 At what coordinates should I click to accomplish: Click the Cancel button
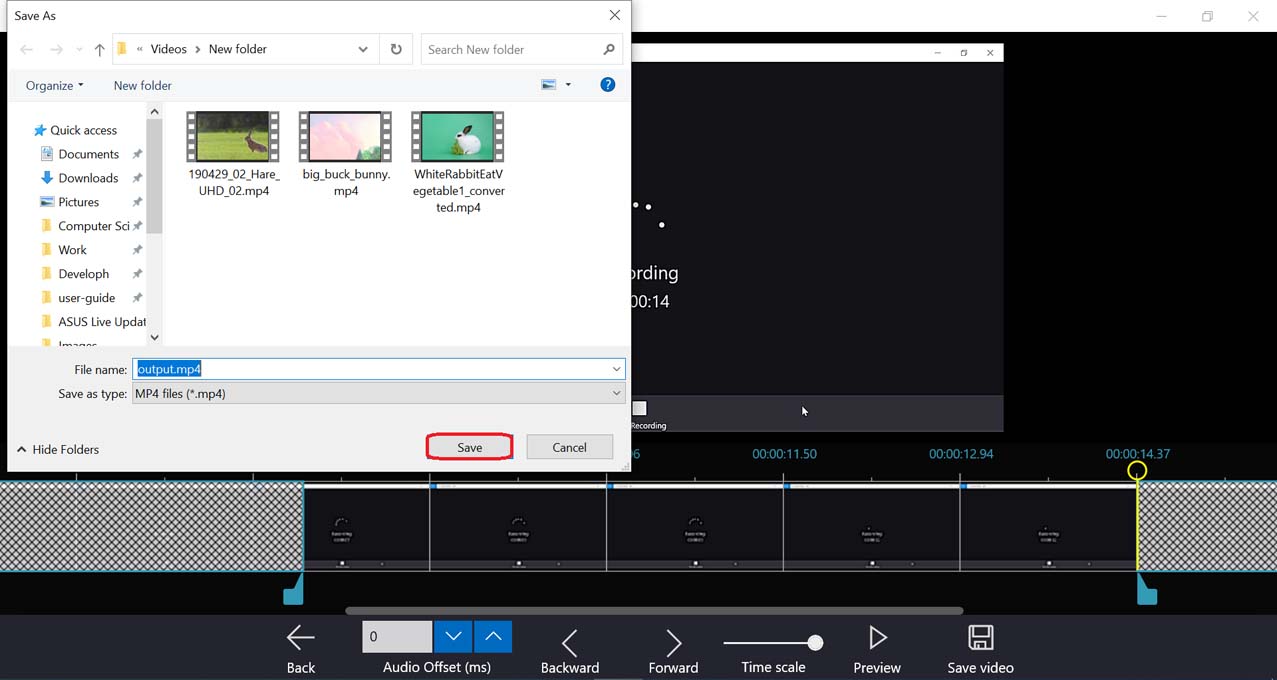[x=569, y=447]
